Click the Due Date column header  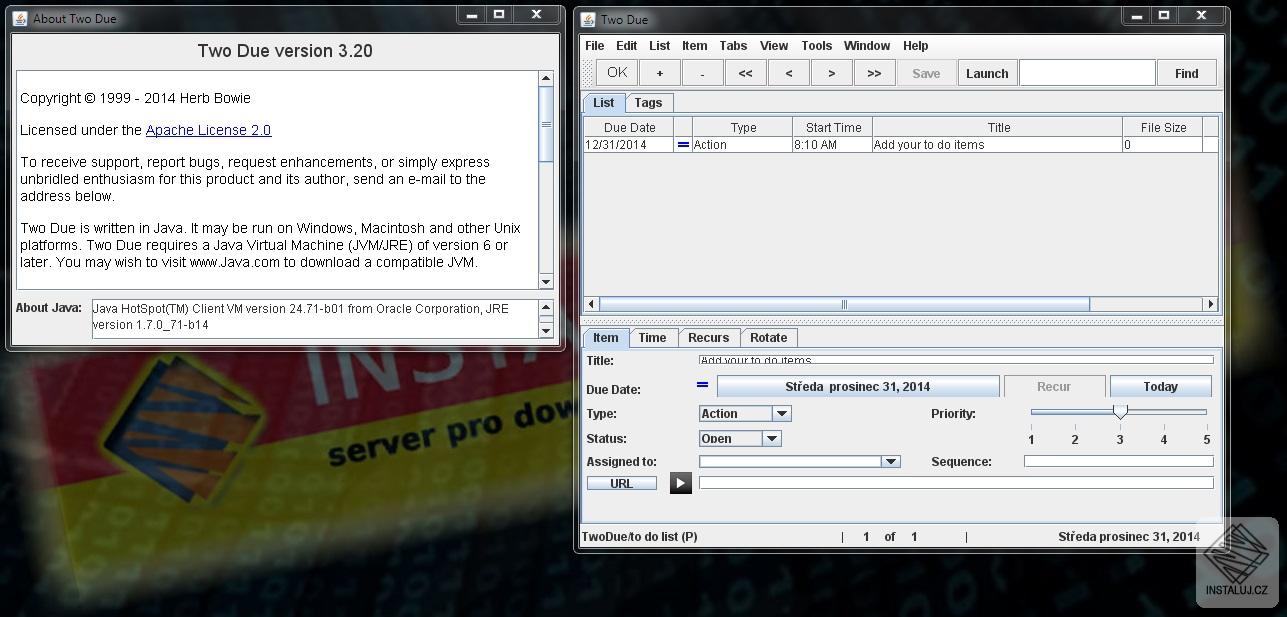(x=629, y=128)
